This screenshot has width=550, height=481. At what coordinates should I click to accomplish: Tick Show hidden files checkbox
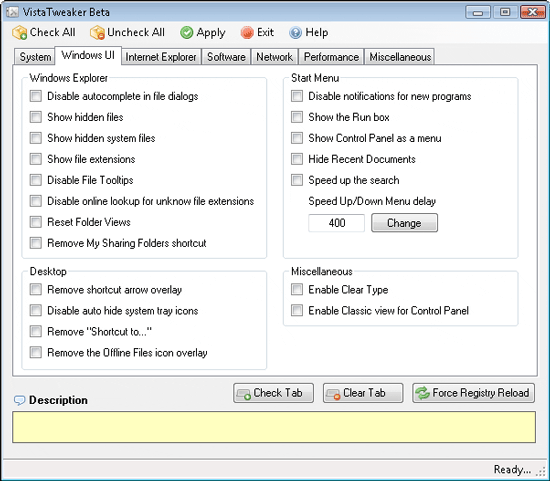pyautogui.click(x=35, y=117)
